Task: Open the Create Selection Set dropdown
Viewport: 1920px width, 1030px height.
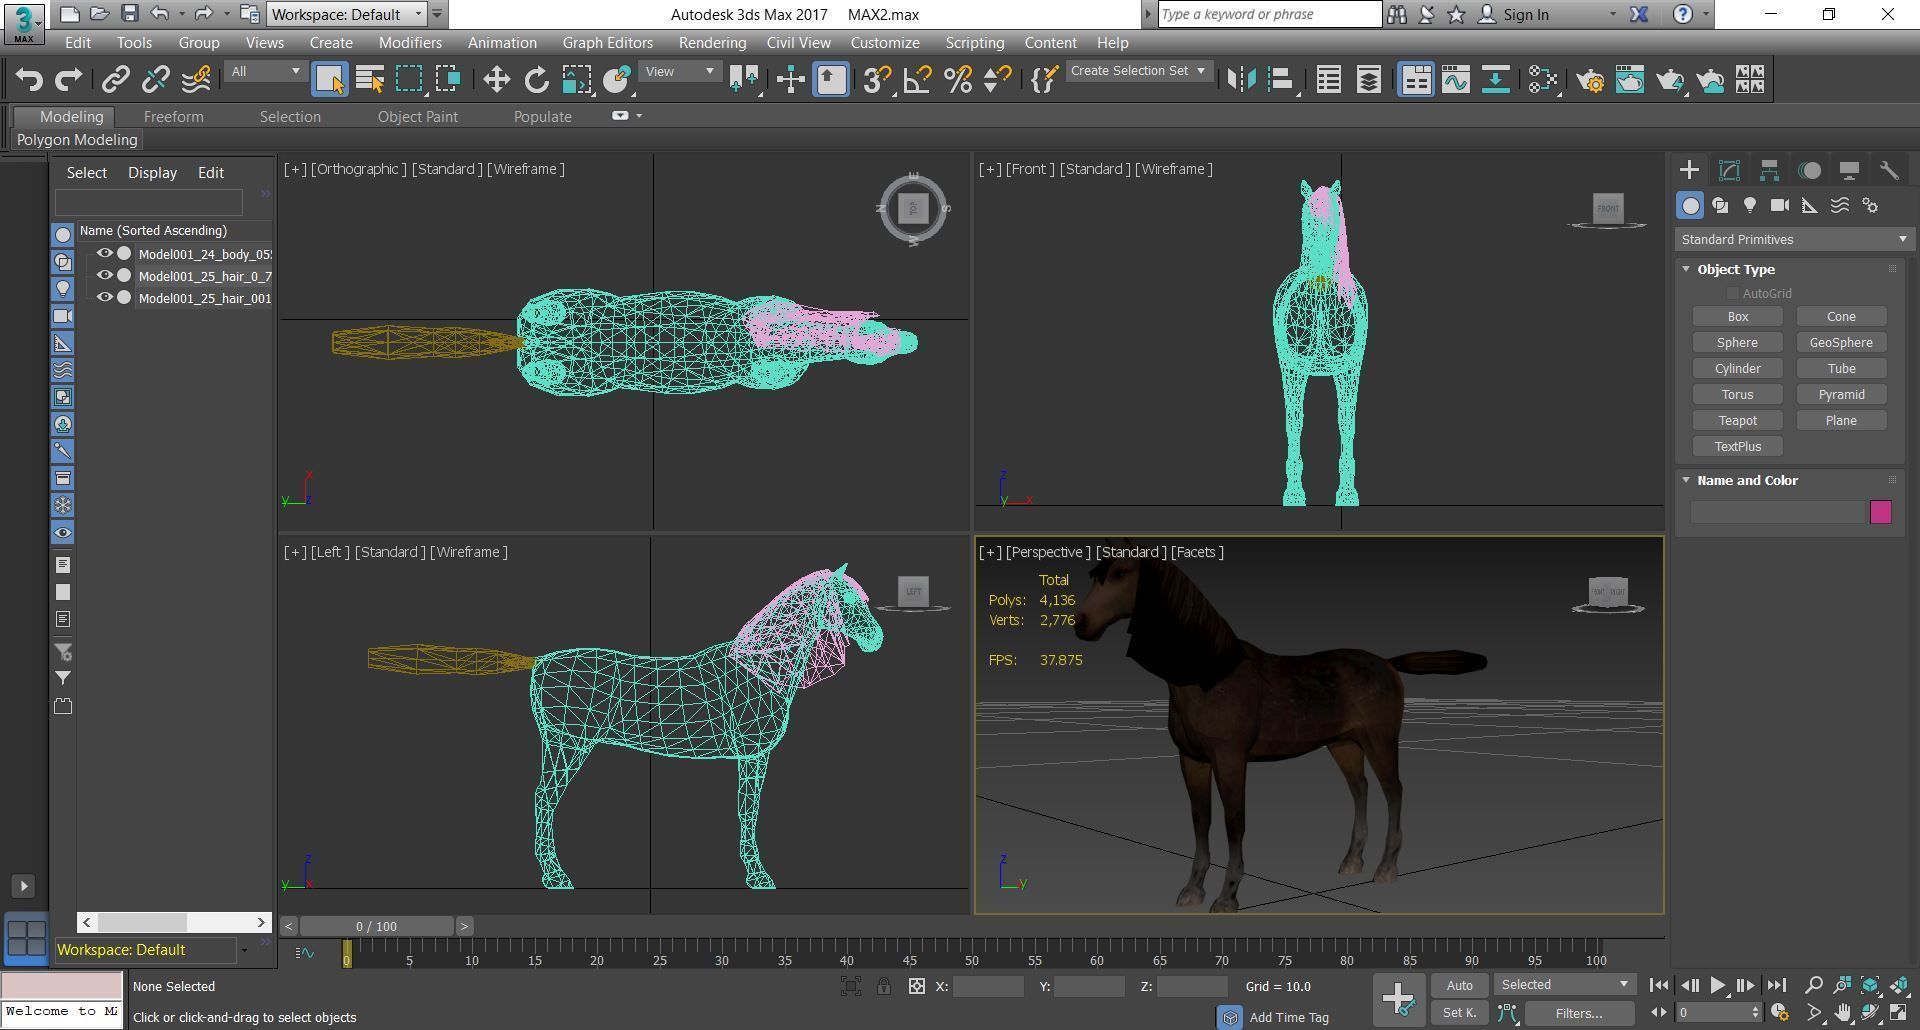Action: [x=1138, y=71]
